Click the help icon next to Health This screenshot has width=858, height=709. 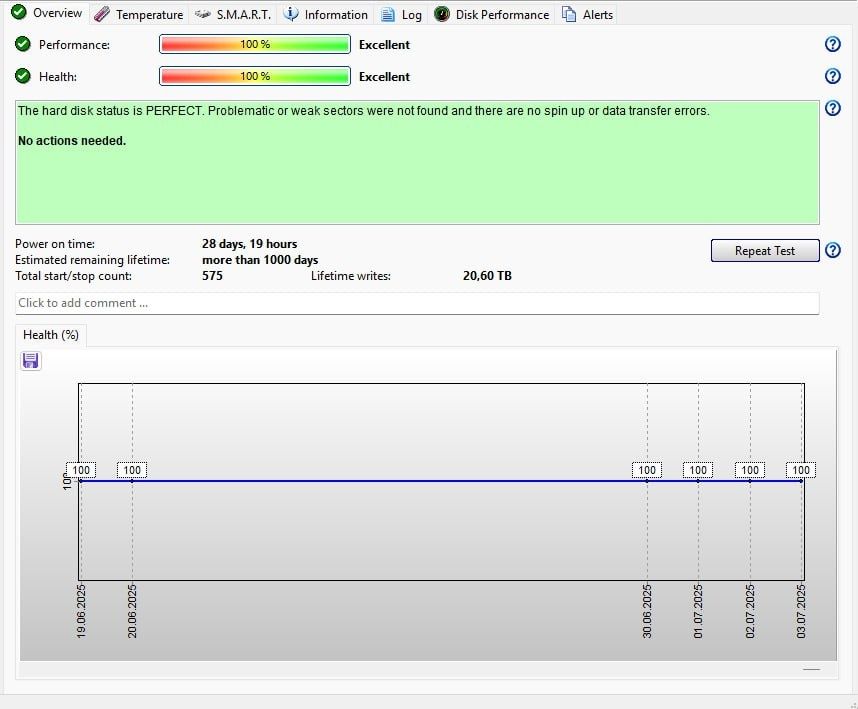[832, 76]
